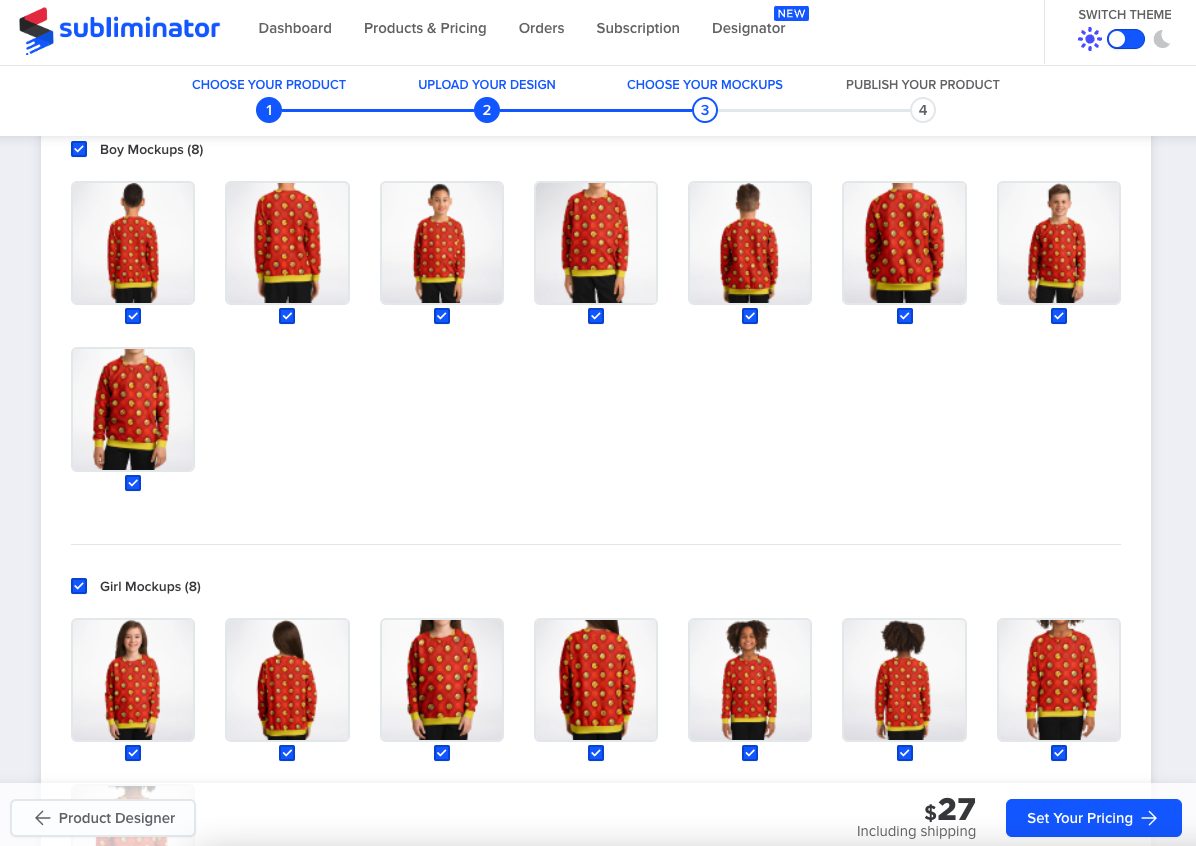Go to step 1 circle
The height and width of the screenshot is (846, 1196).
click(268, 111)
